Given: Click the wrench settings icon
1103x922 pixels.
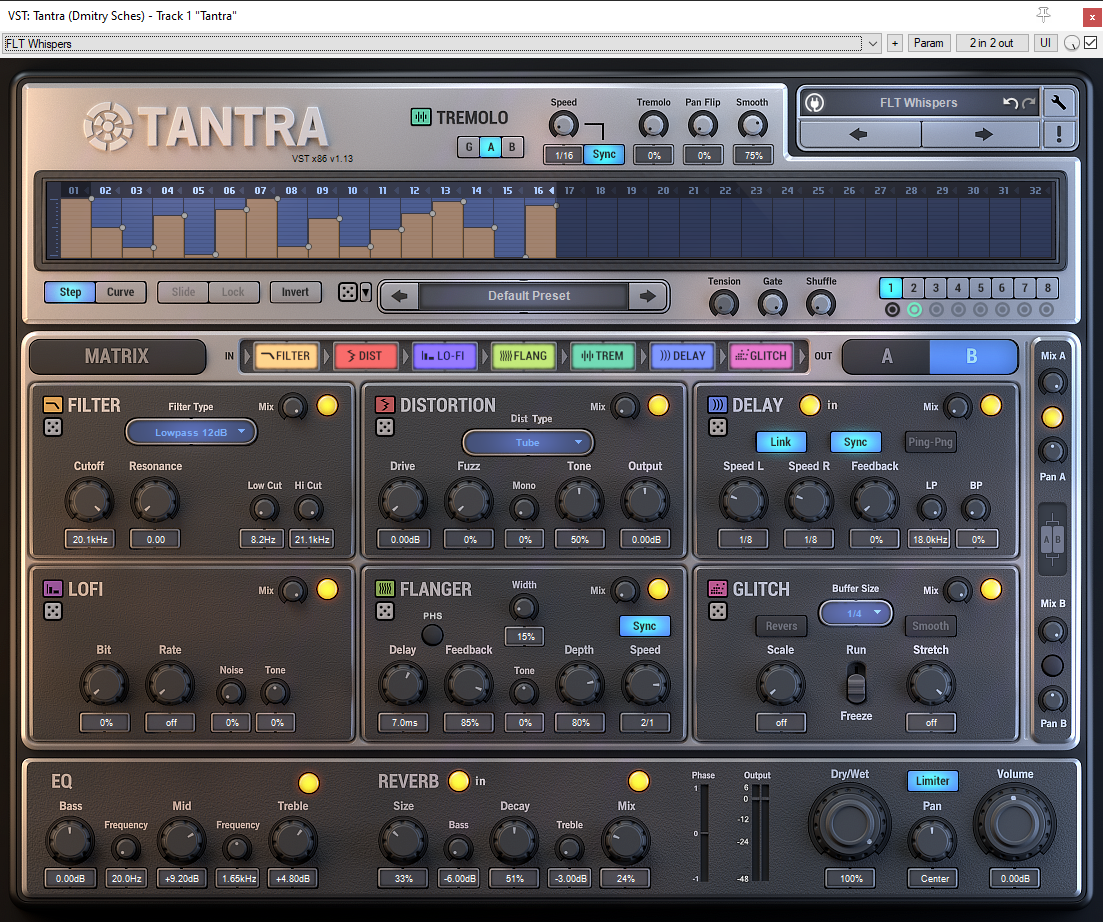Looking at the screenshot, I should [1058, 103].
